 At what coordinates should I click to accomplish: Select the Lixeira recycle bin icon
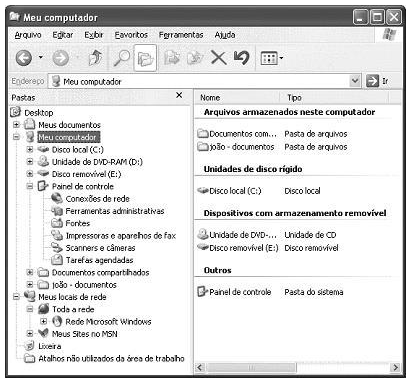(30, 346)
